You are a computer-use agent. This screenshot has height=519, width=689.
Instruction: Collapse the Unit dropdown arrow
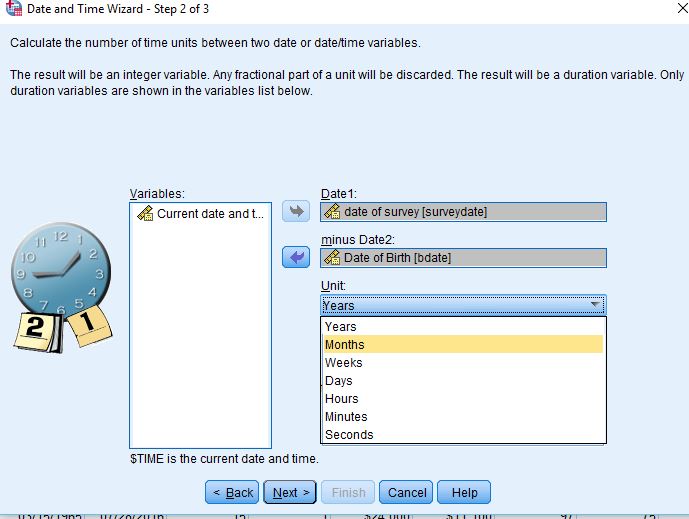595,305
